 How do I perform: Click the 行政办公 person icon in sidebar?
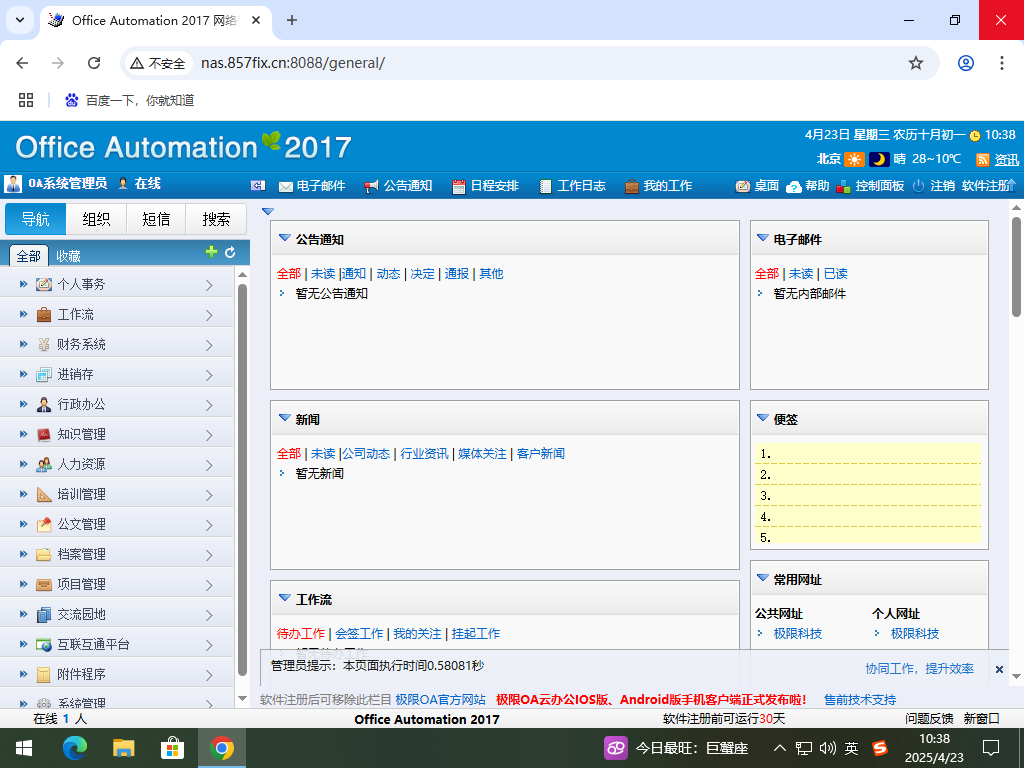tap(44, 404)
